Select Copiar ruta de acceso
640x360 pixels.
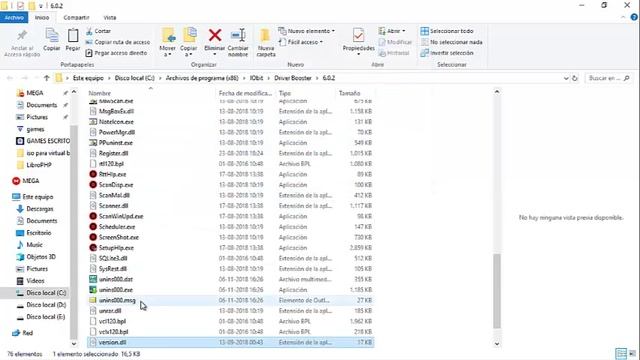pyautogui.click(x=118, y=42)
